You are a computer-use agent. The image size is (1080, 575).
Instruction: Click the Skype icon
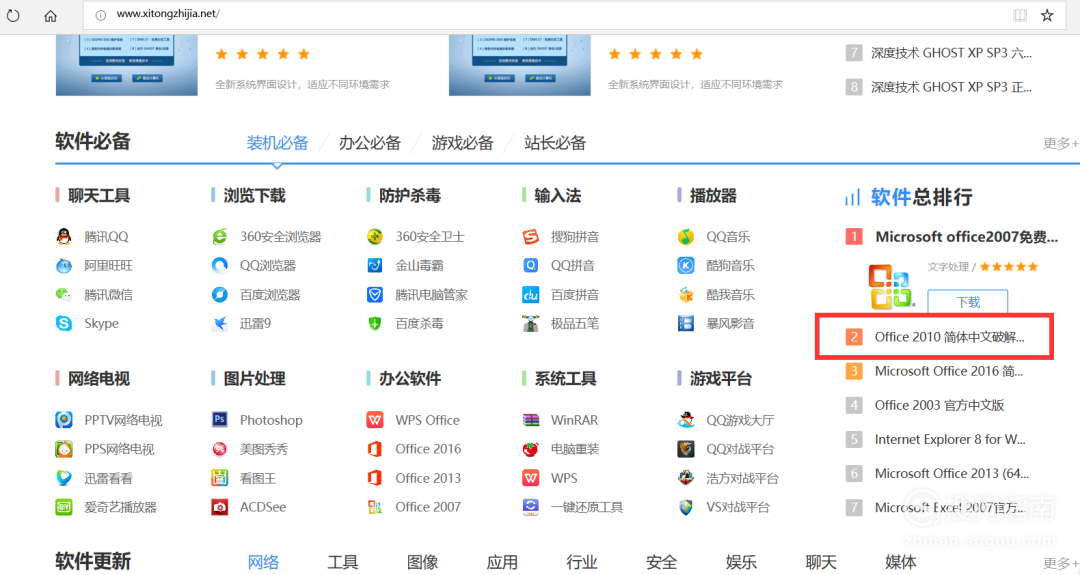click(x=64, y=324)
